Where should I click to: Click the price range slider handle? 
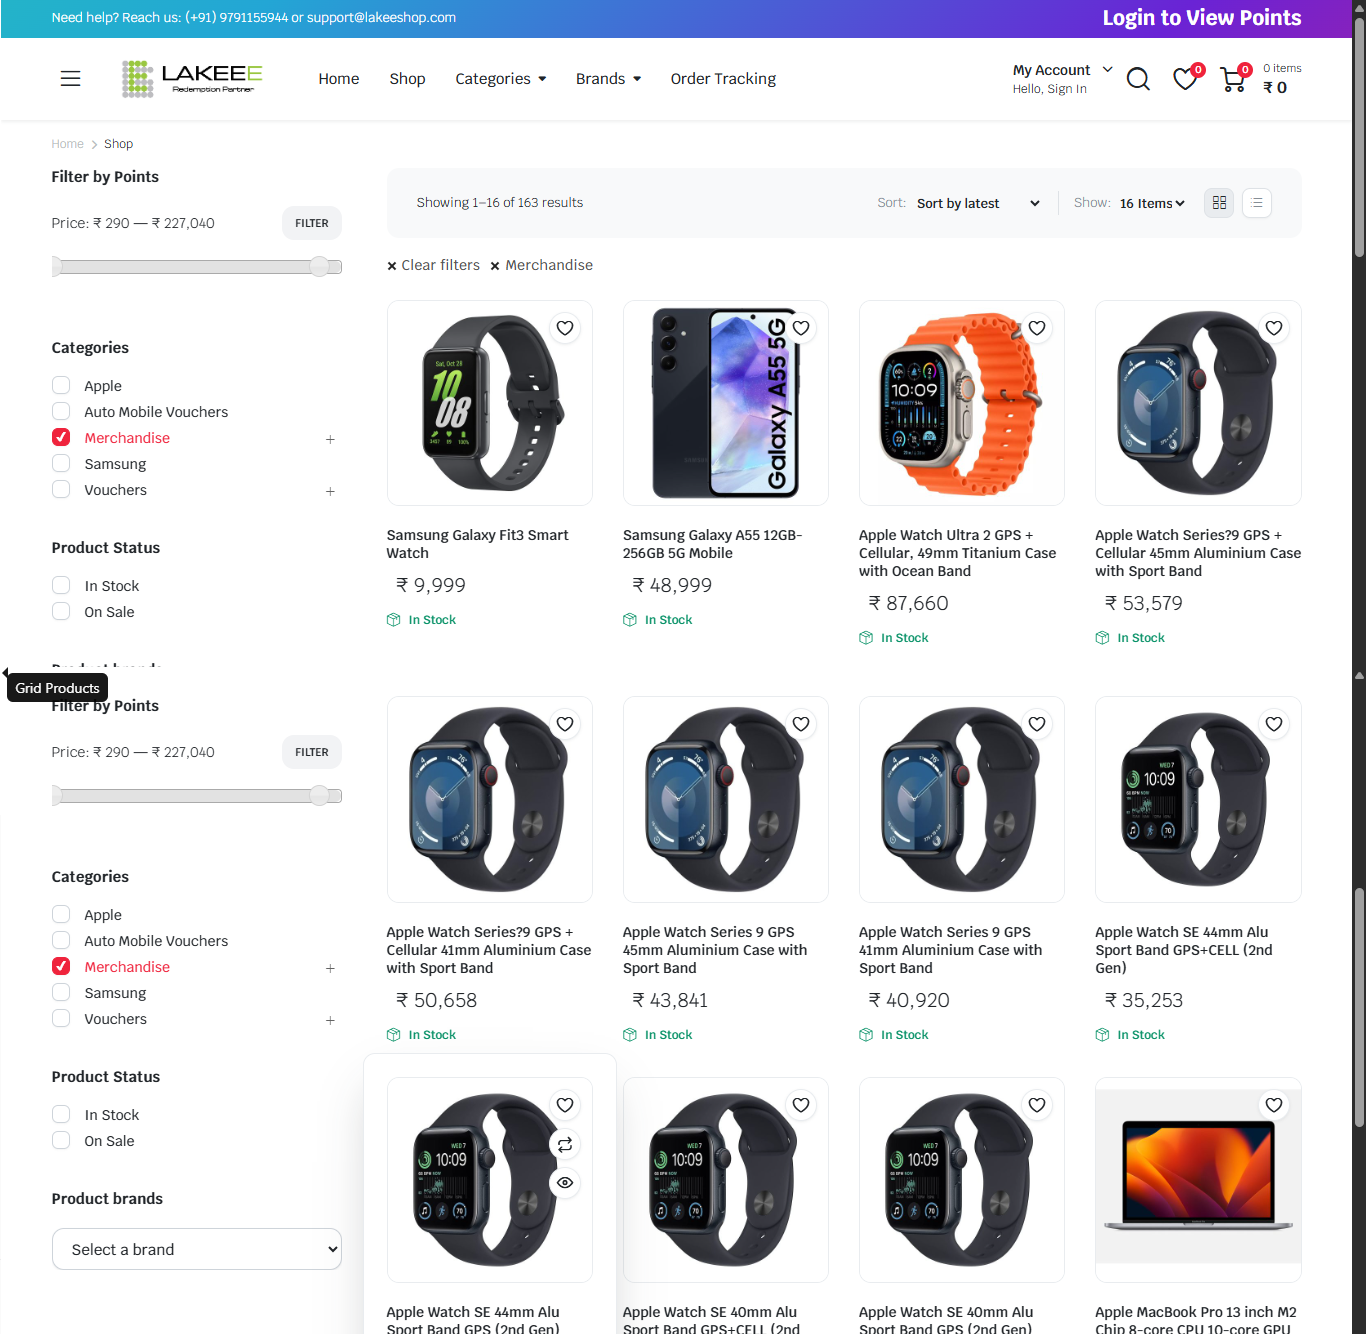click(319, 266)
